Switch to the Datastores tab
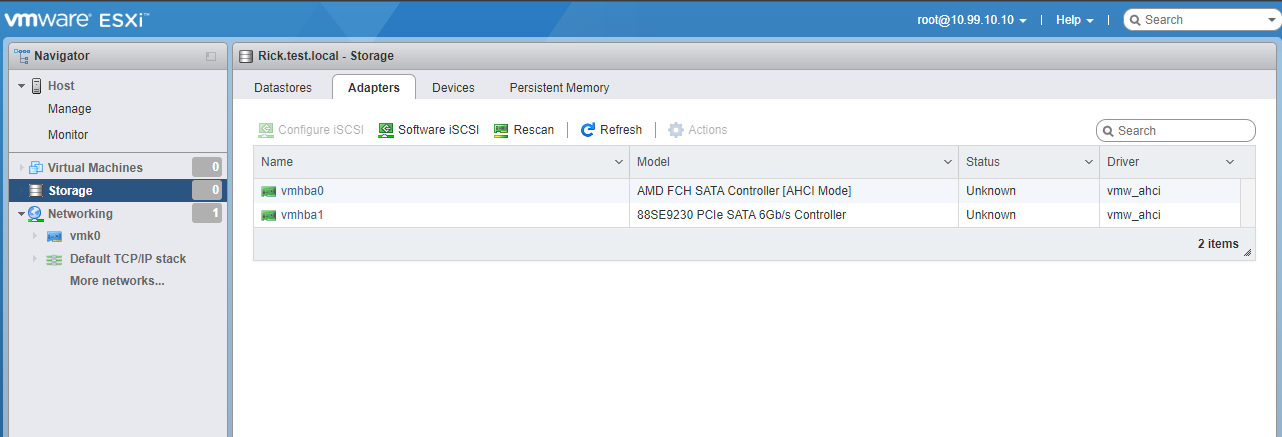1282x437 pixels. click(283, 88)
